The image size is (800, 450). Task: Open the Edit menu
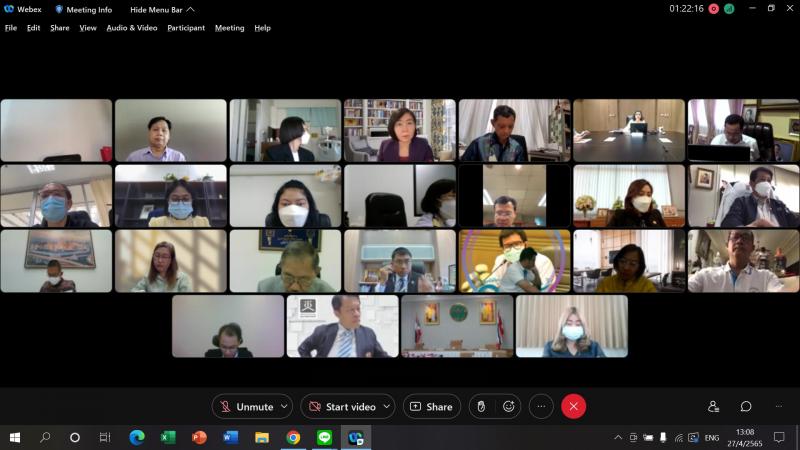tap(33, 28)
